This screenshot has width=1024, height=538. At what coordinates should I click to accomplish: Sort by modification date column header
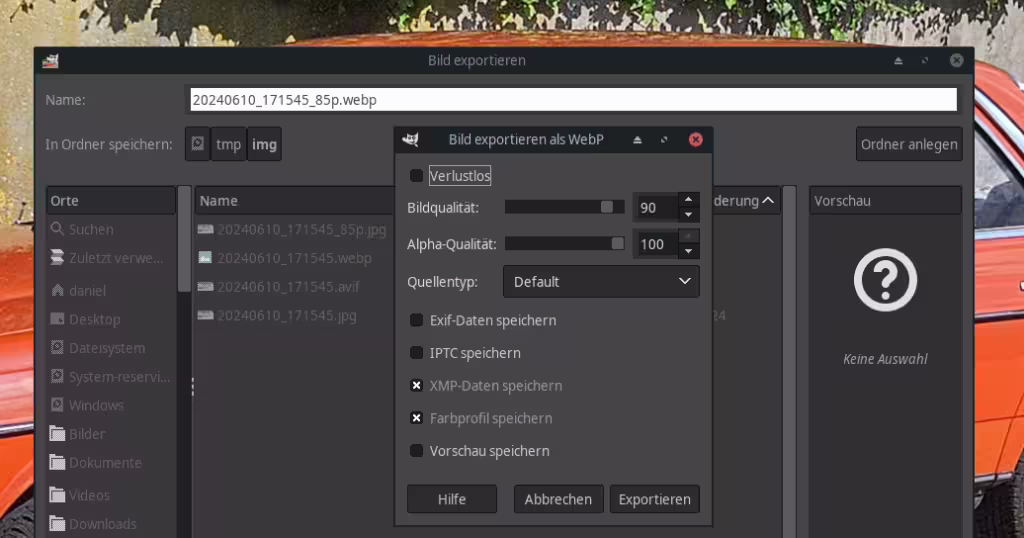(x=746, y=200)
